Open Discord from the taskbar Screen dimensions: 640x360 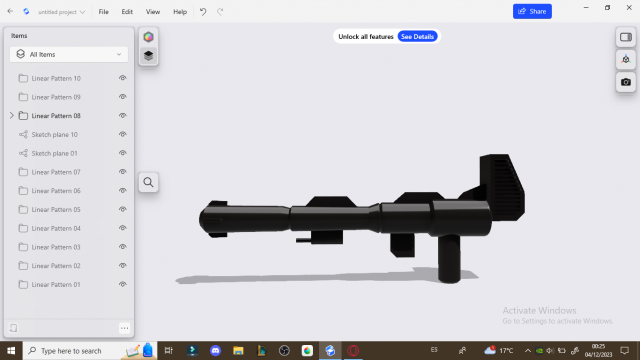[x=215, y=351]
